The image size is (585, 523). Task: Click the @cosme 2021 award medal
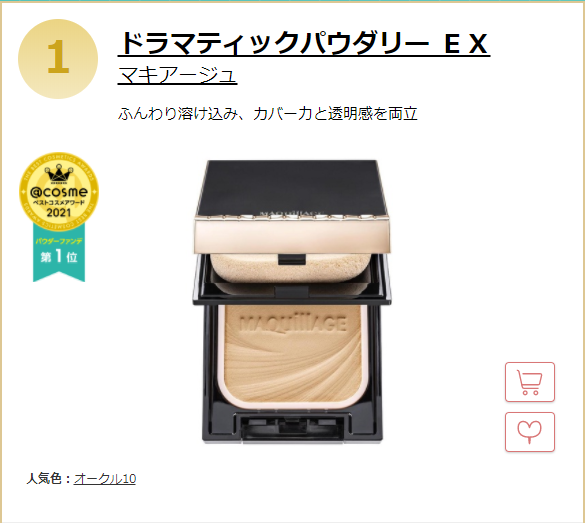(x=59, y=191)
